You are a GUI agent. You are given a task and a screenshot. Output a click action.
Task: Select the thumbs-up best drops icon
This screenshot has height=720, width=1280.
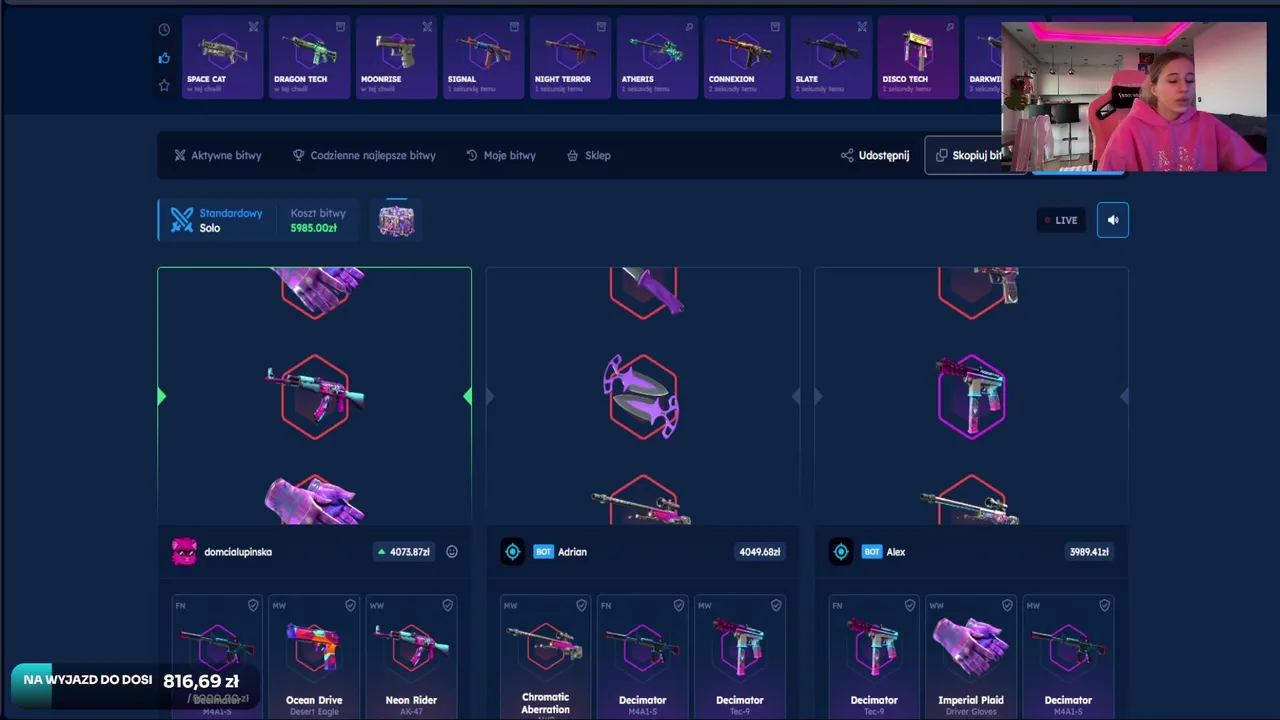pos(164,58)
